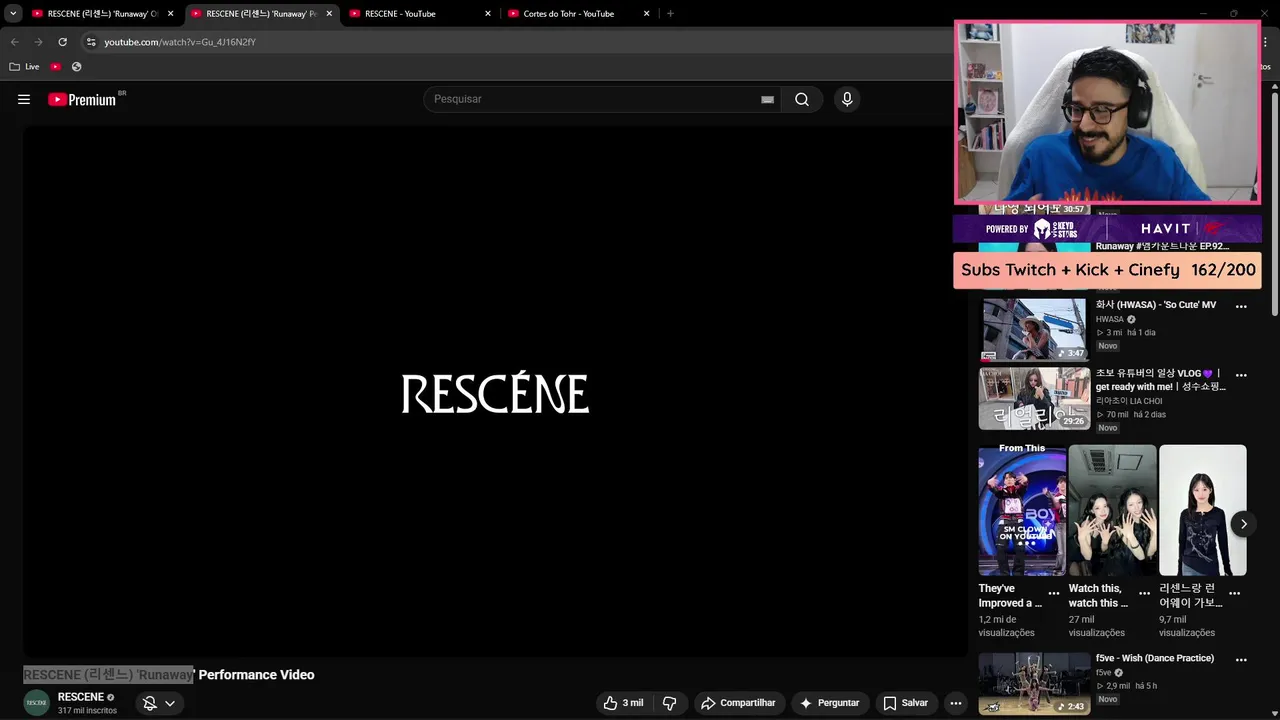Image resolution: width=1280 pixels, height=720 pixels.
Task: Play f5ve Wish Dance Practice thumbnail
Action: click(1034, 684)
